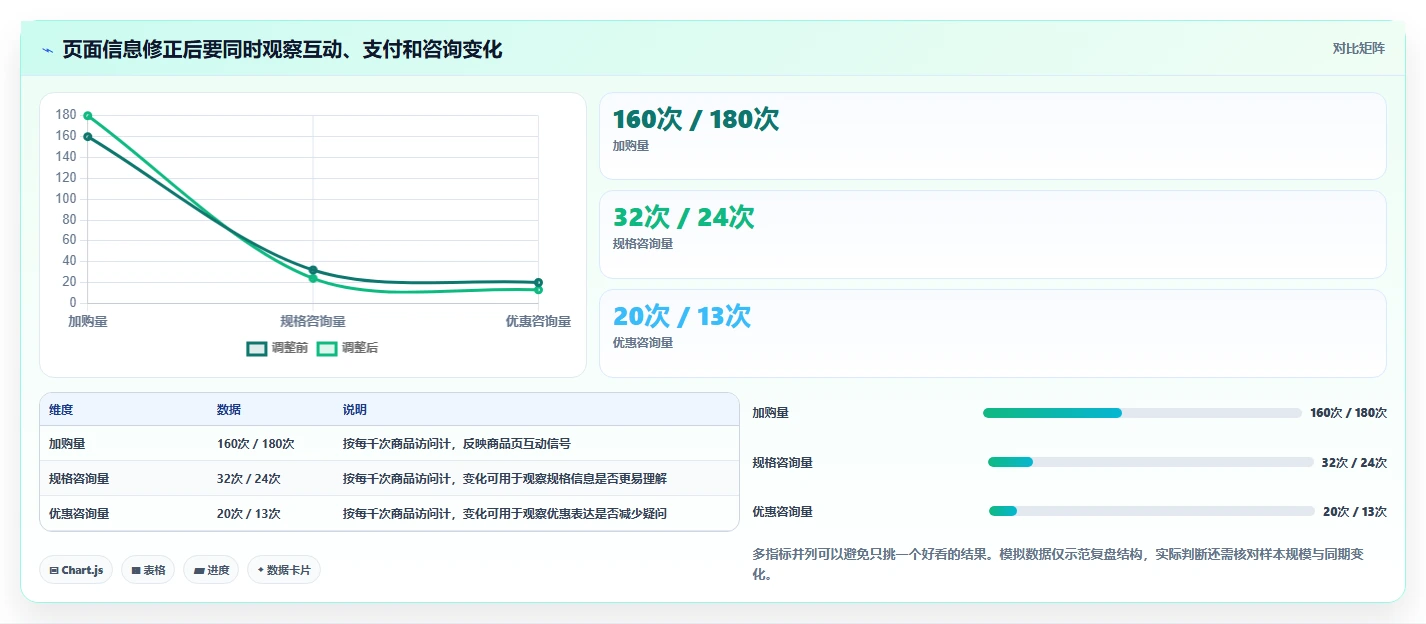This screenshot has width=1426, height=624.
Task: Click the 20次 / 13次 table cell
Action: 249,514
